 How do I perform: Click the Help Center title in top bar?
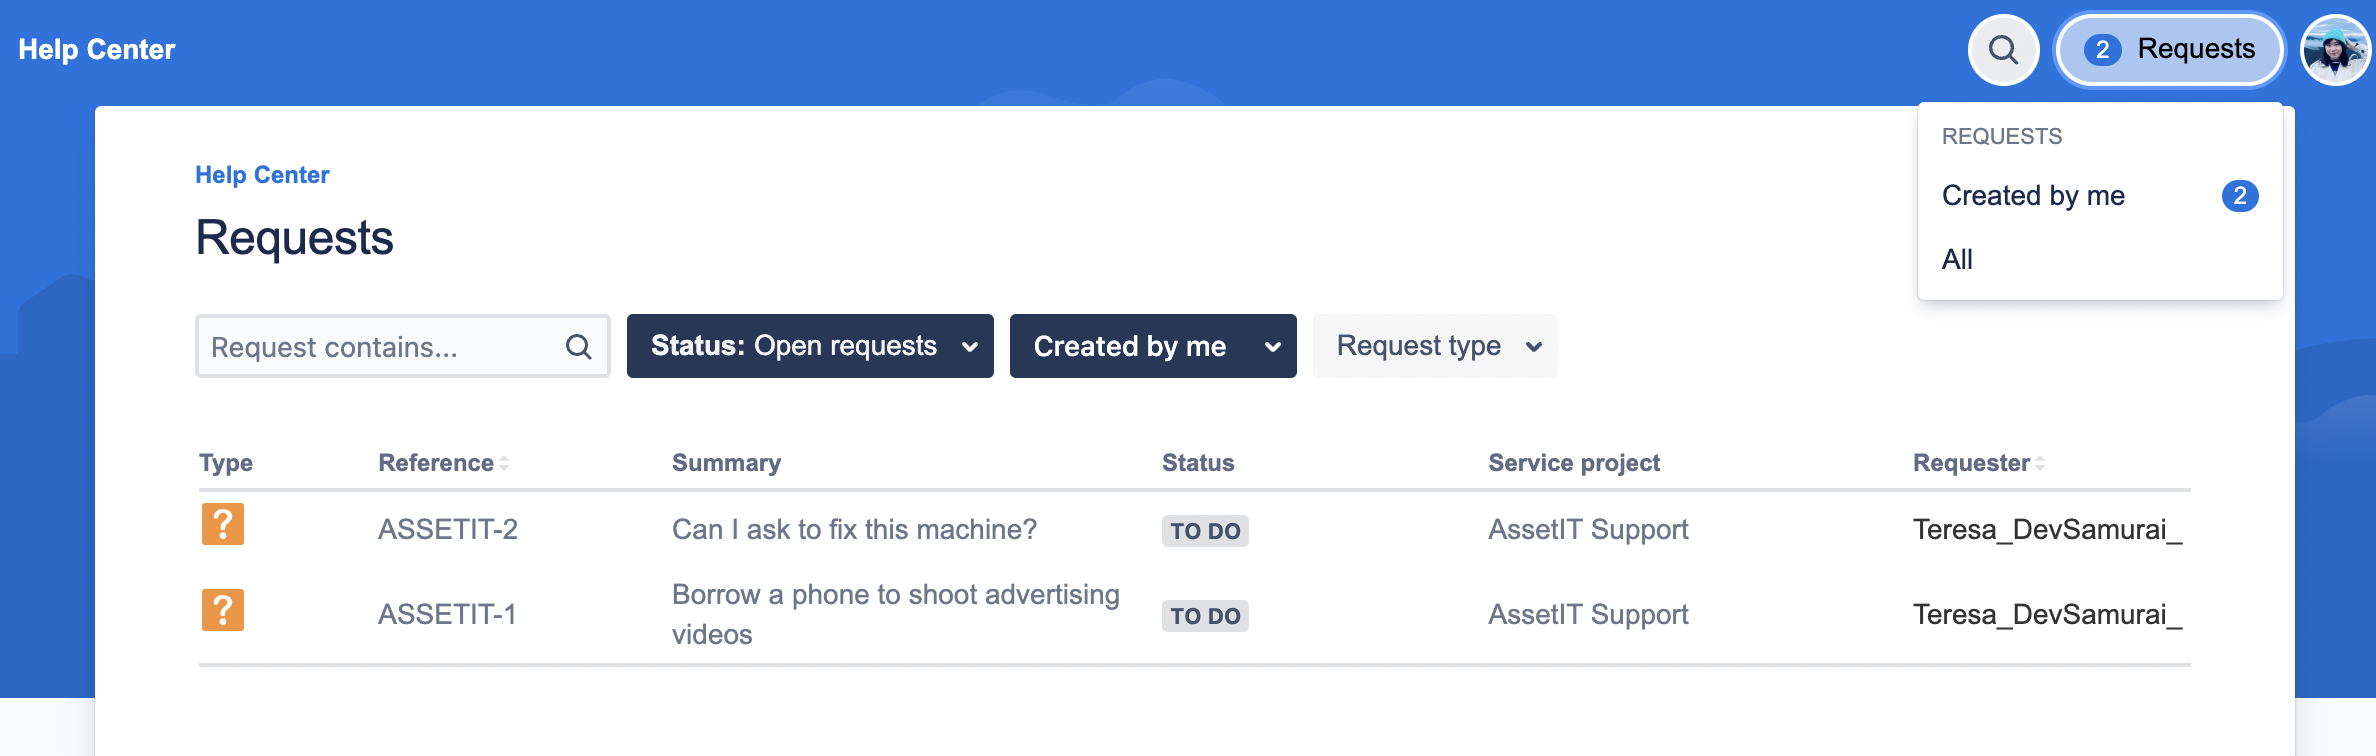pyautogui.click(x=97, y=50)
